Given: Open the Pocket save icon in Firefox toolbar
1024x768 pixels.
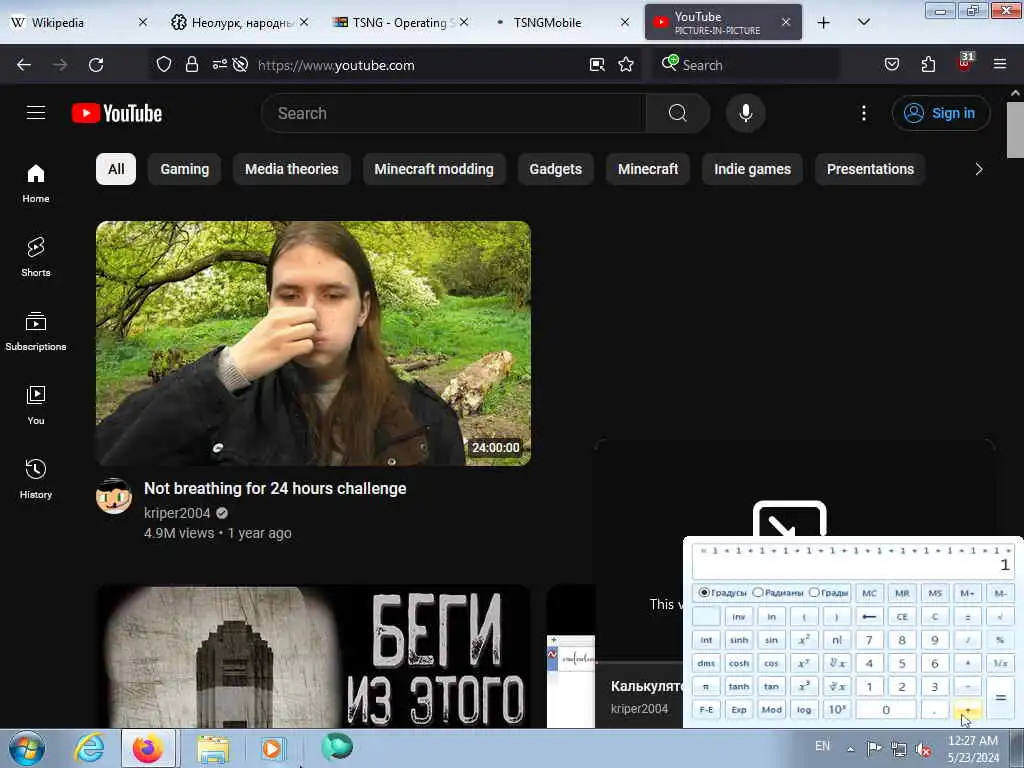Looking at the screenshot, I should (891, 65).
